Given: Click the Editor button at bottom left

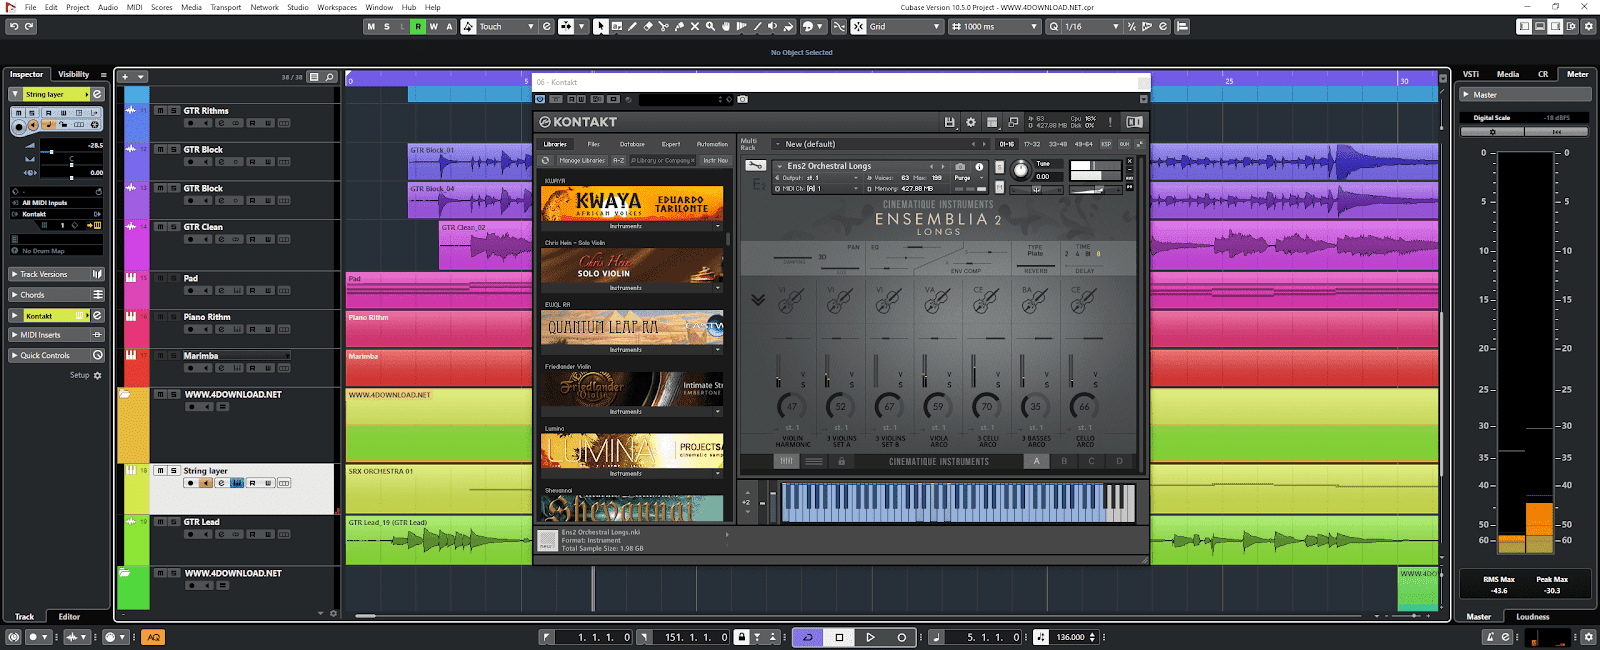Looking at the screenshot, I should point(69,616).
